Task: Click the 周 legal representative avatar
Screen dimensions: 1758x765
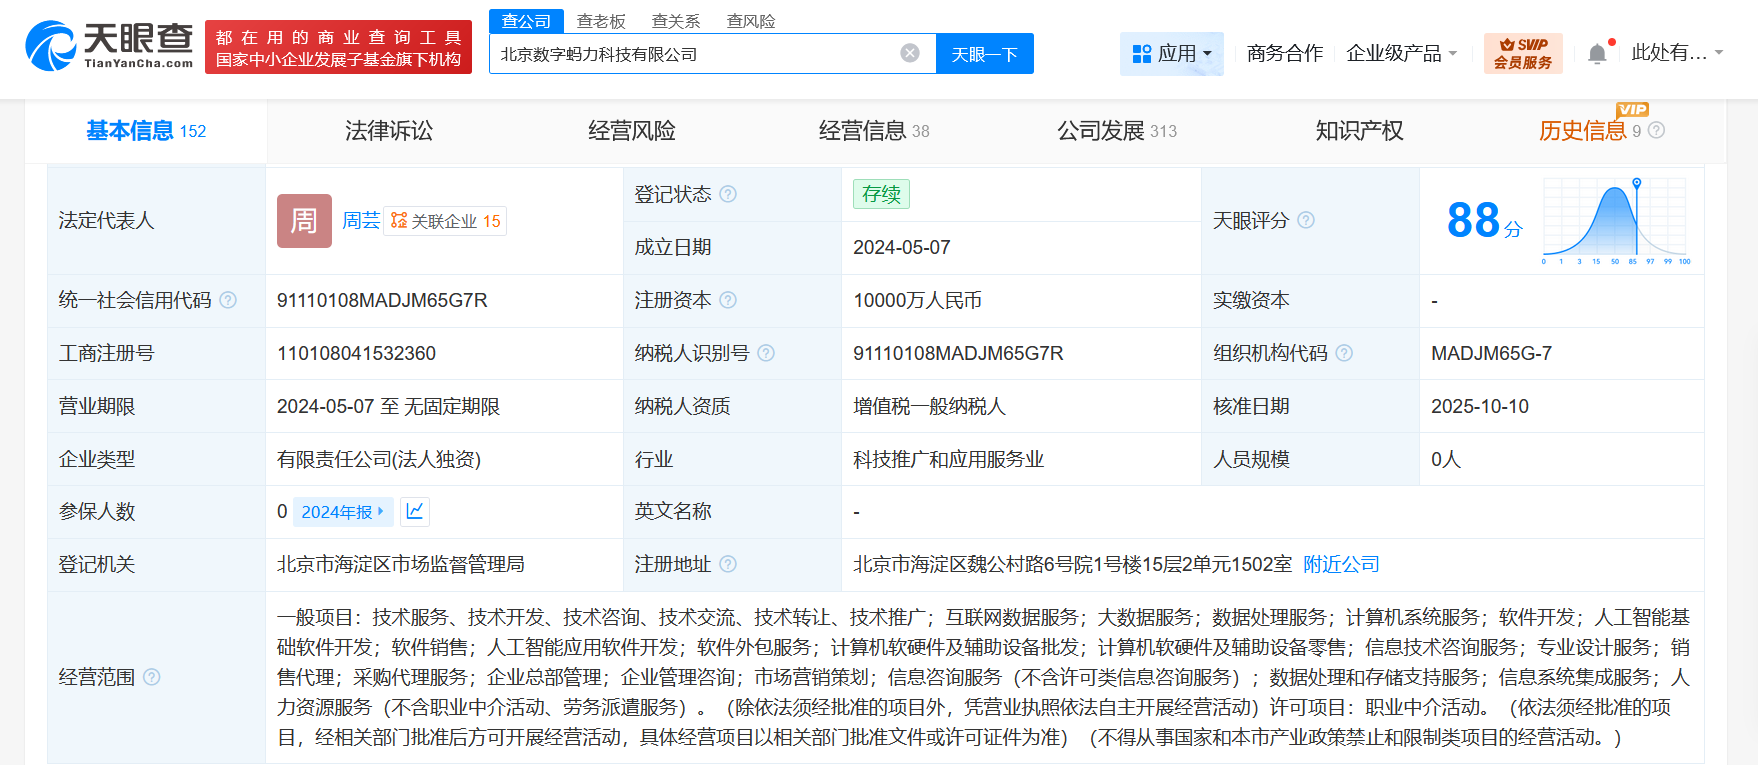Action: click(304, 220)
